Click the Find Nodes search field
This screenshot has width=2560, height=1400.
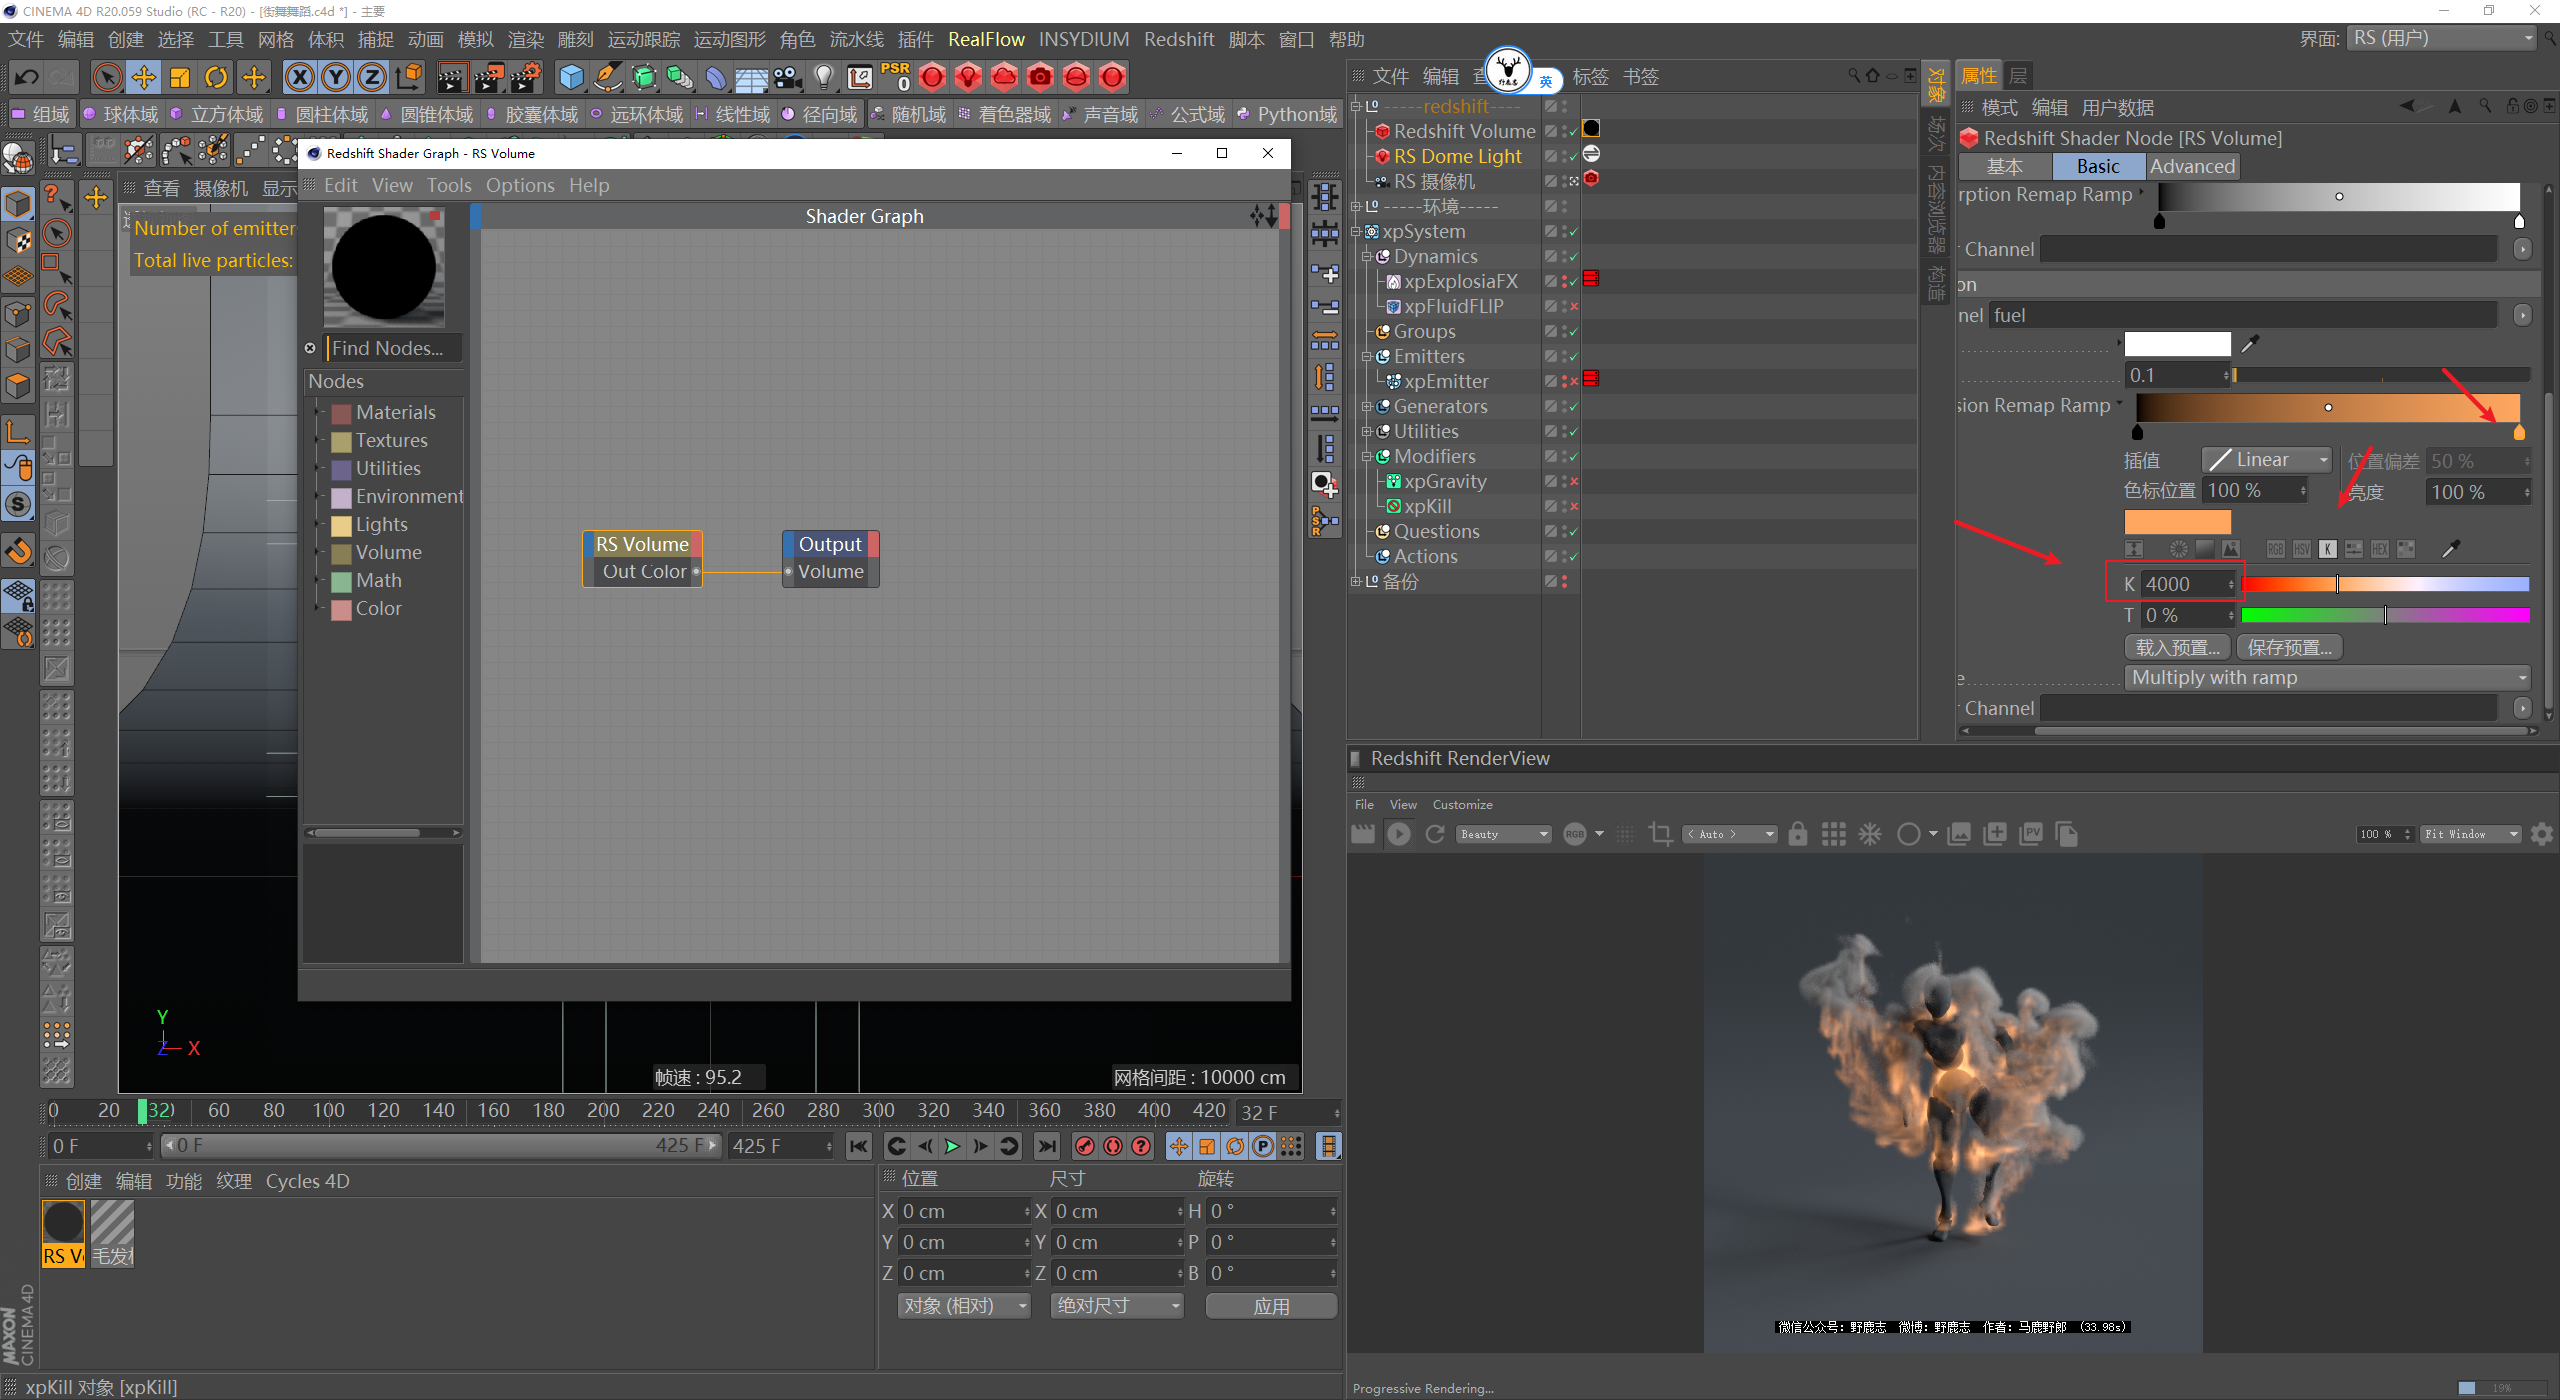[393, 348]
